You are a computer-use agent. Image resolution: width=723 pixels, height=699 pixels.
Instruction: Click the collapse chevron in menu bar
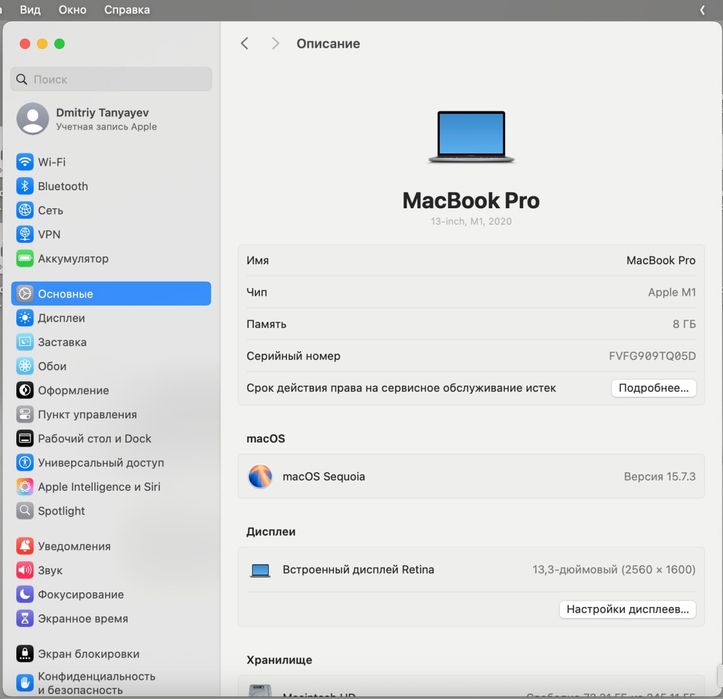point(702,10)
